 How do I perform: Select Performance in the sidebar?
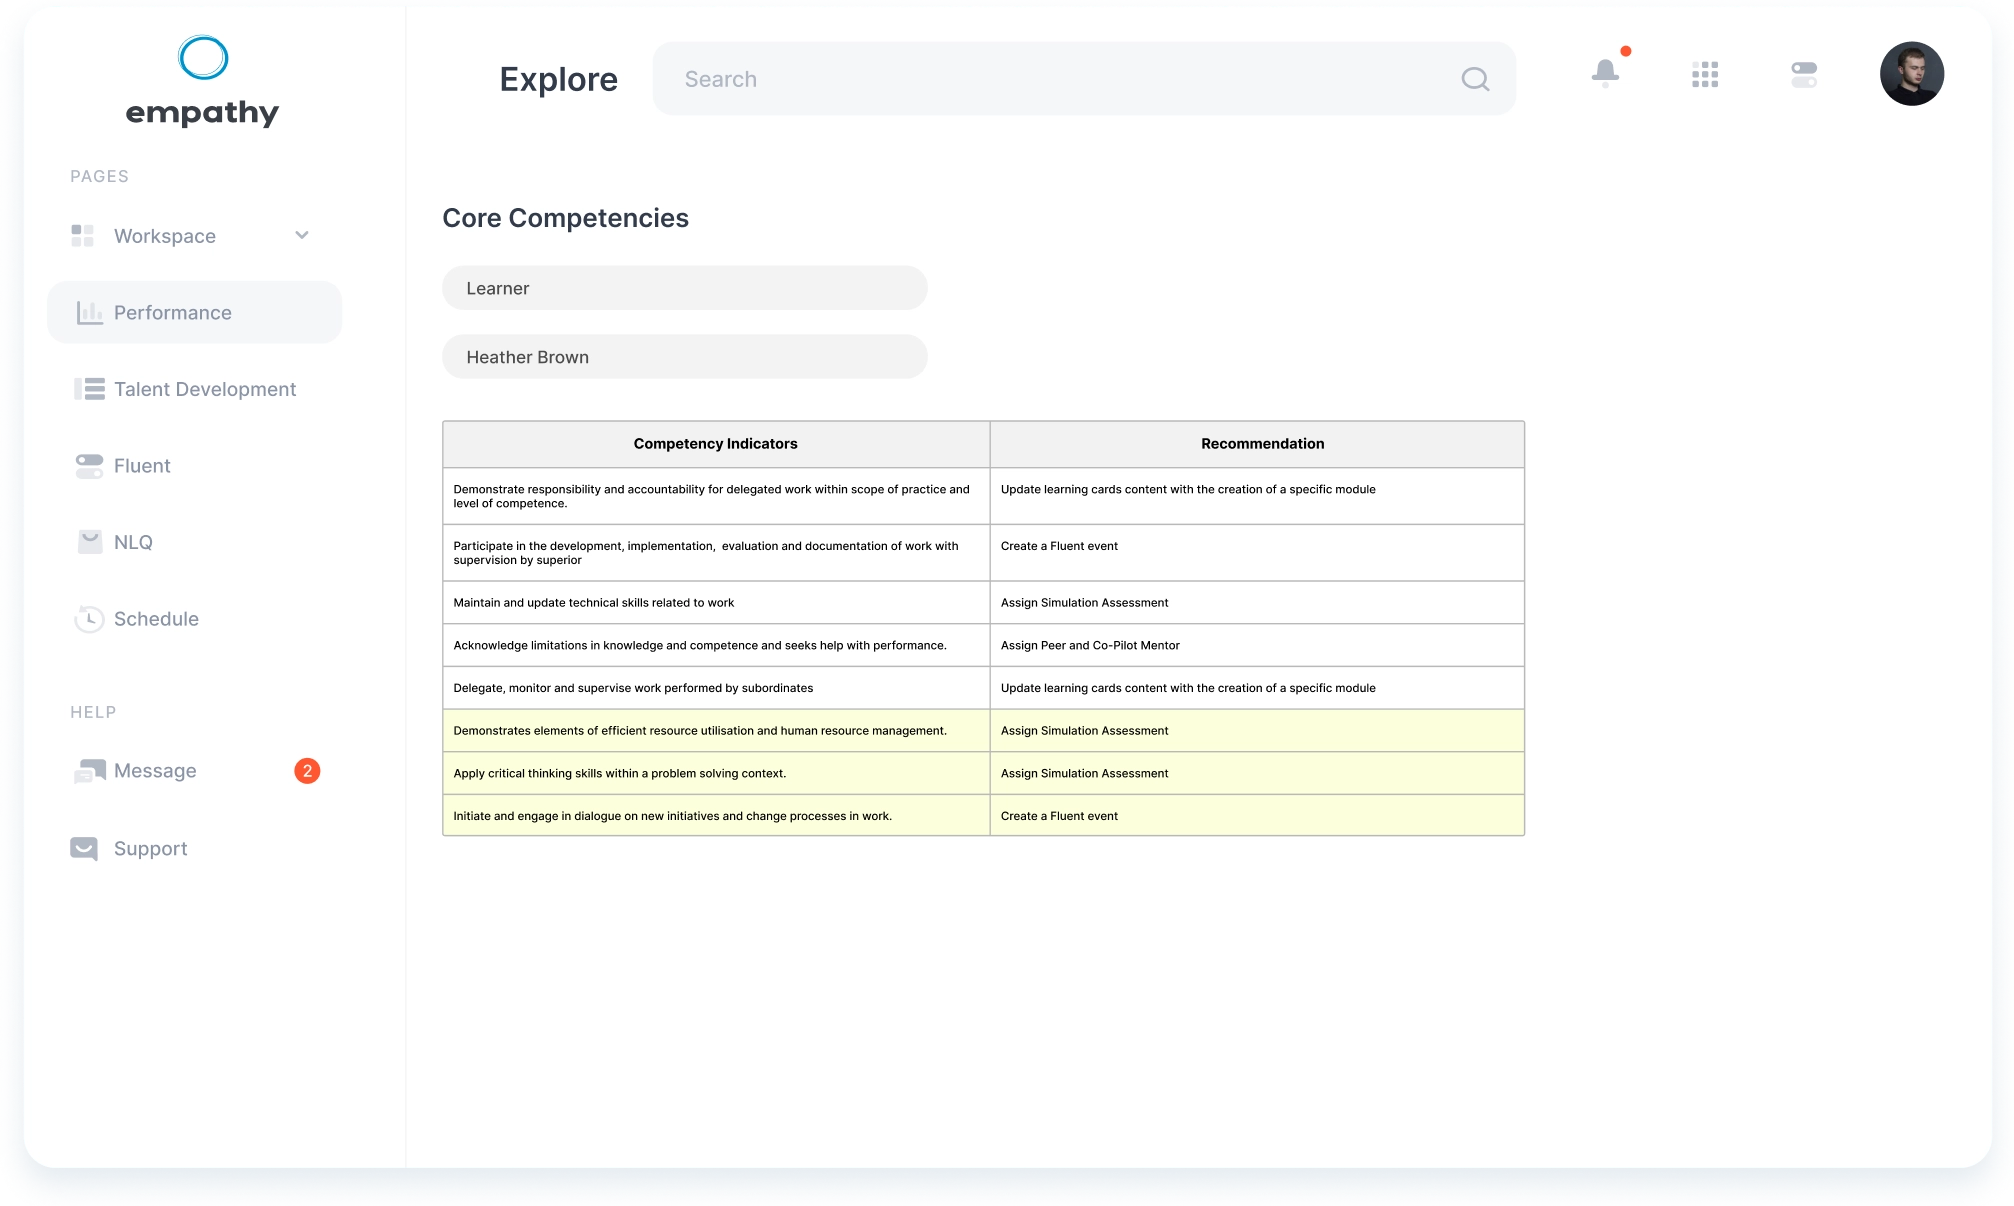coord(194,313)
